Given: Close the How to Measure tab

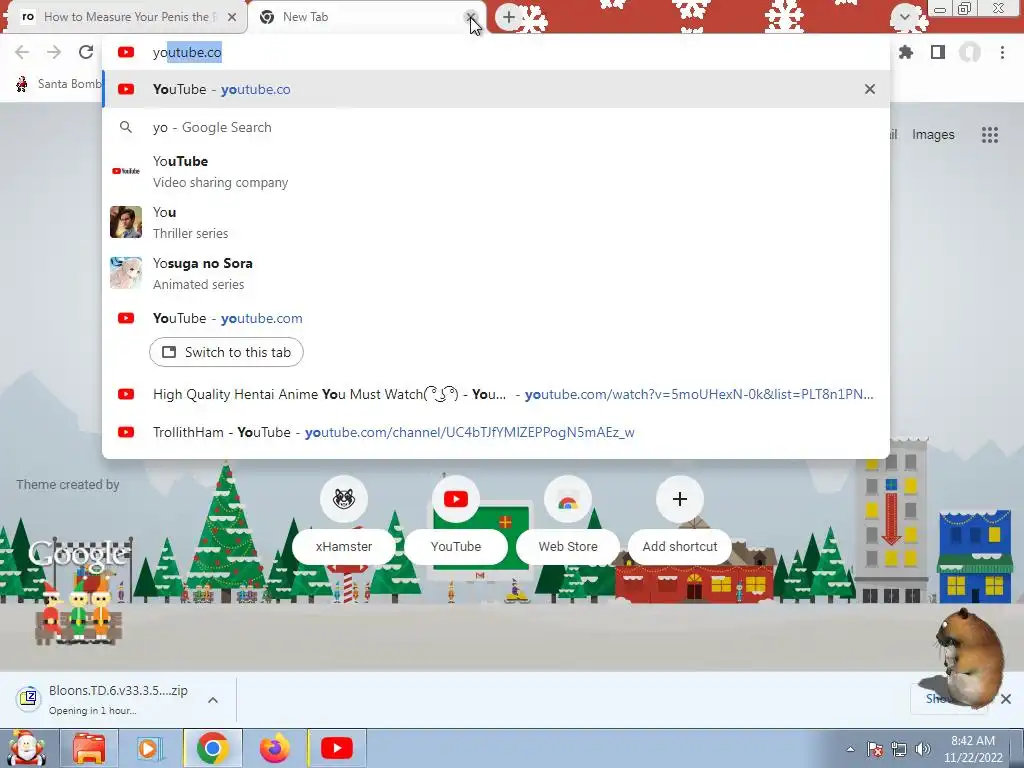Looking at the screenshot, I should point(232,17).
